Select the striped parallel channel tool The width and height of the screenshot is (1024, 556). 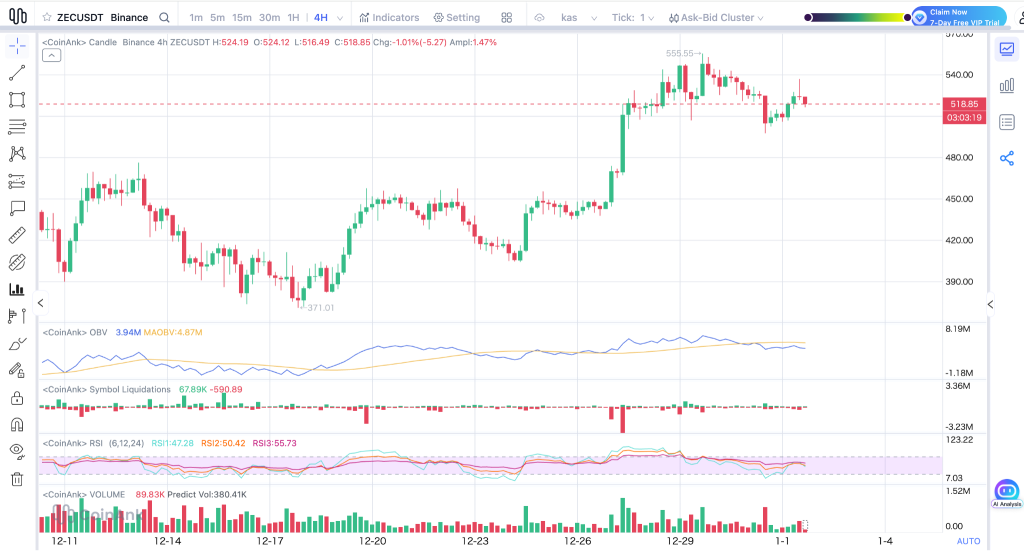[x=17, y=262]
